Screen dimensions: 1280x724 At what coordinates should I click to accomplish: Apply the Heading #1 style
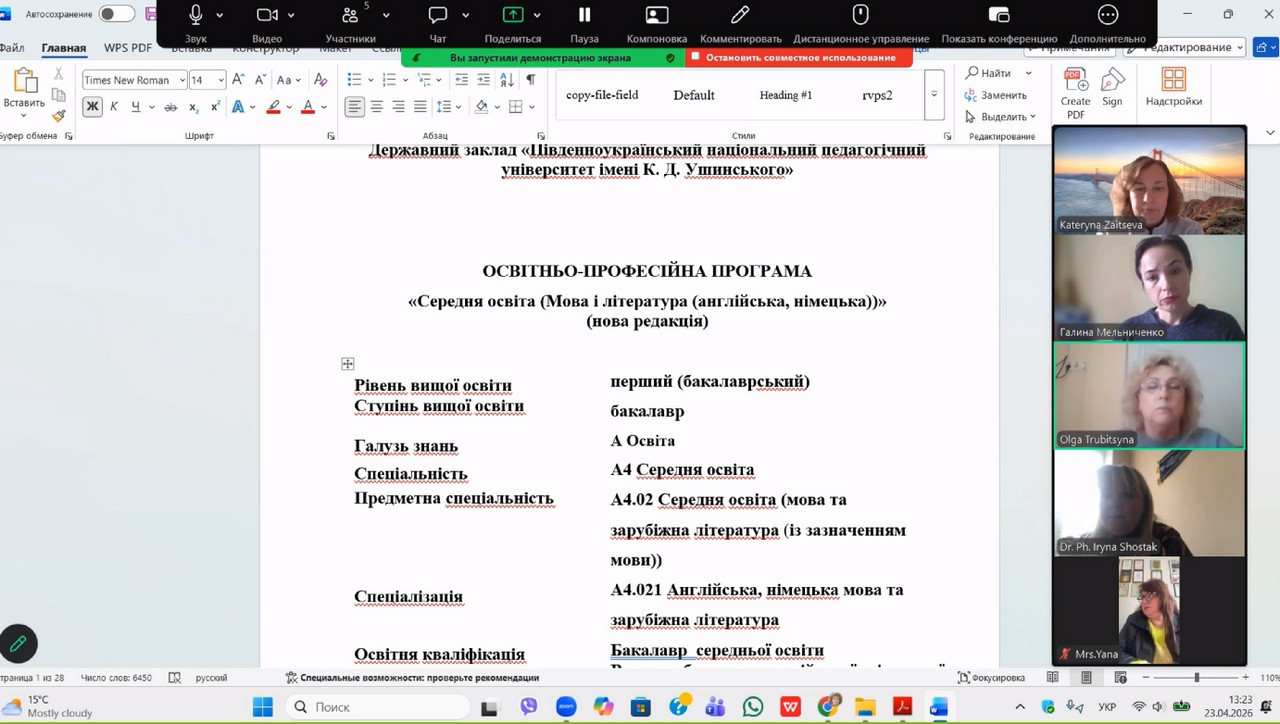pyautogui.click(x=786, y=95)
